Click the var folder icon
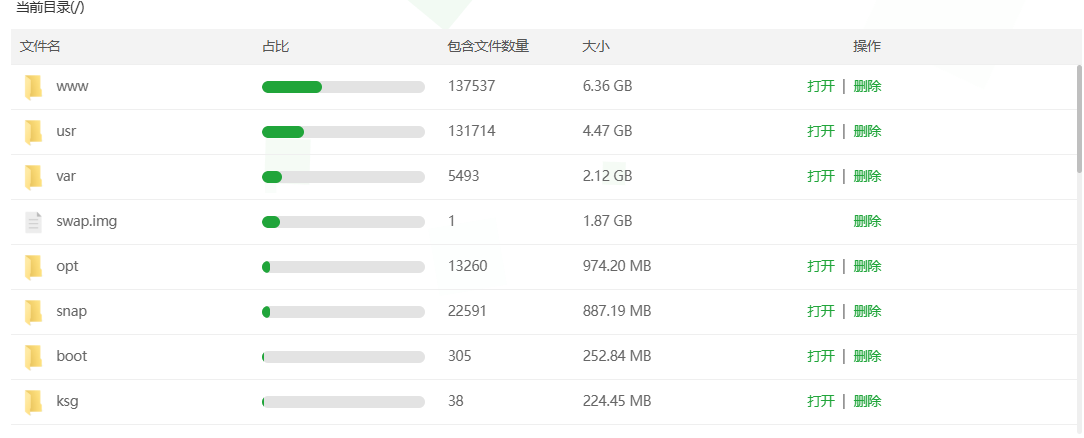This screenshot has width=1084, height=438. [33, 177]
